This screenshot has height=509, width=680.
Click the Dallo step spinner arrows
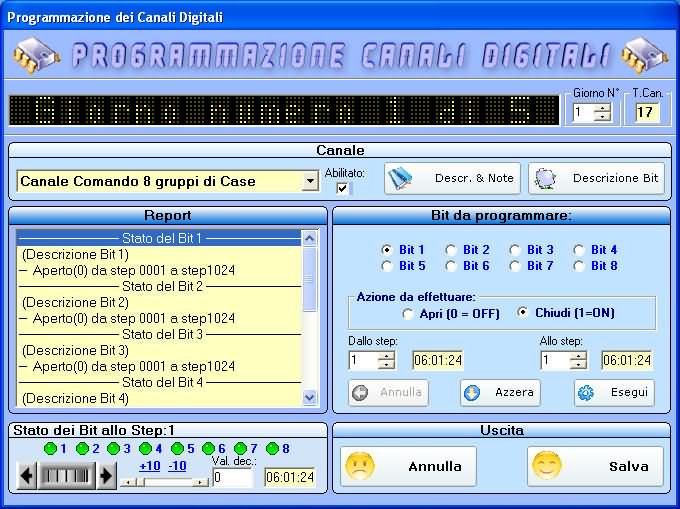click(386, 360)
